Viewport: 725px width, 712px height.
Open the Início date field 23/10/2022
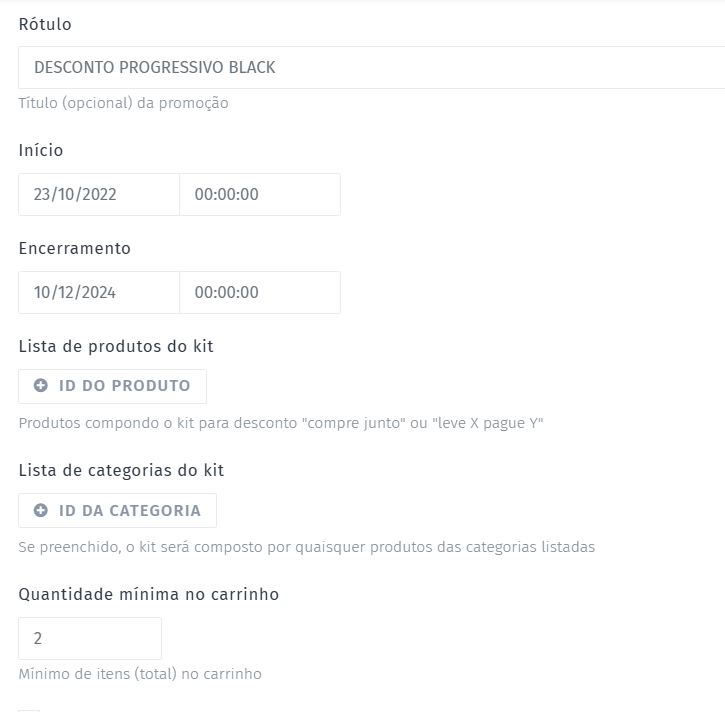coord(98,195)
